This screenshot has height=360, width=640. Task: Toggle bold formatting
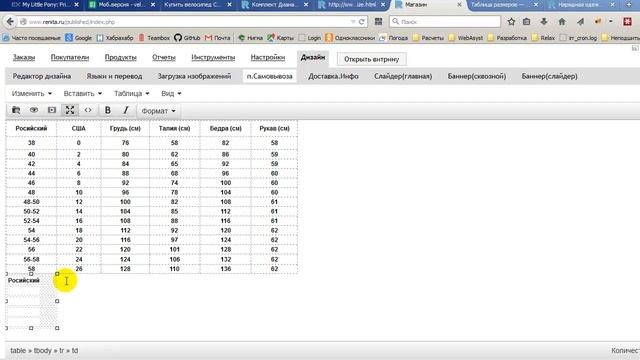pyautogui.click(x=108, y=110)
